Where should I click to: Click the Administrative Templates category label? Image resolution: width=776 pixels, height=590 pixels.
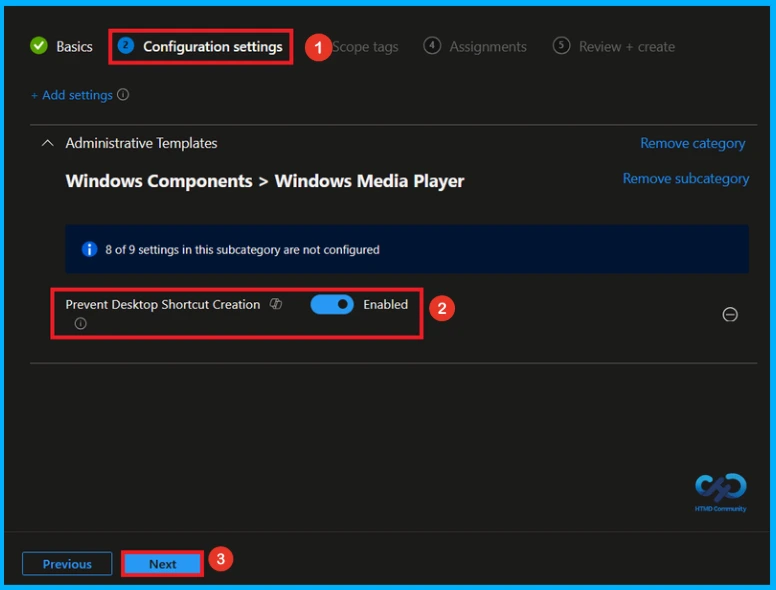point(142,143)
